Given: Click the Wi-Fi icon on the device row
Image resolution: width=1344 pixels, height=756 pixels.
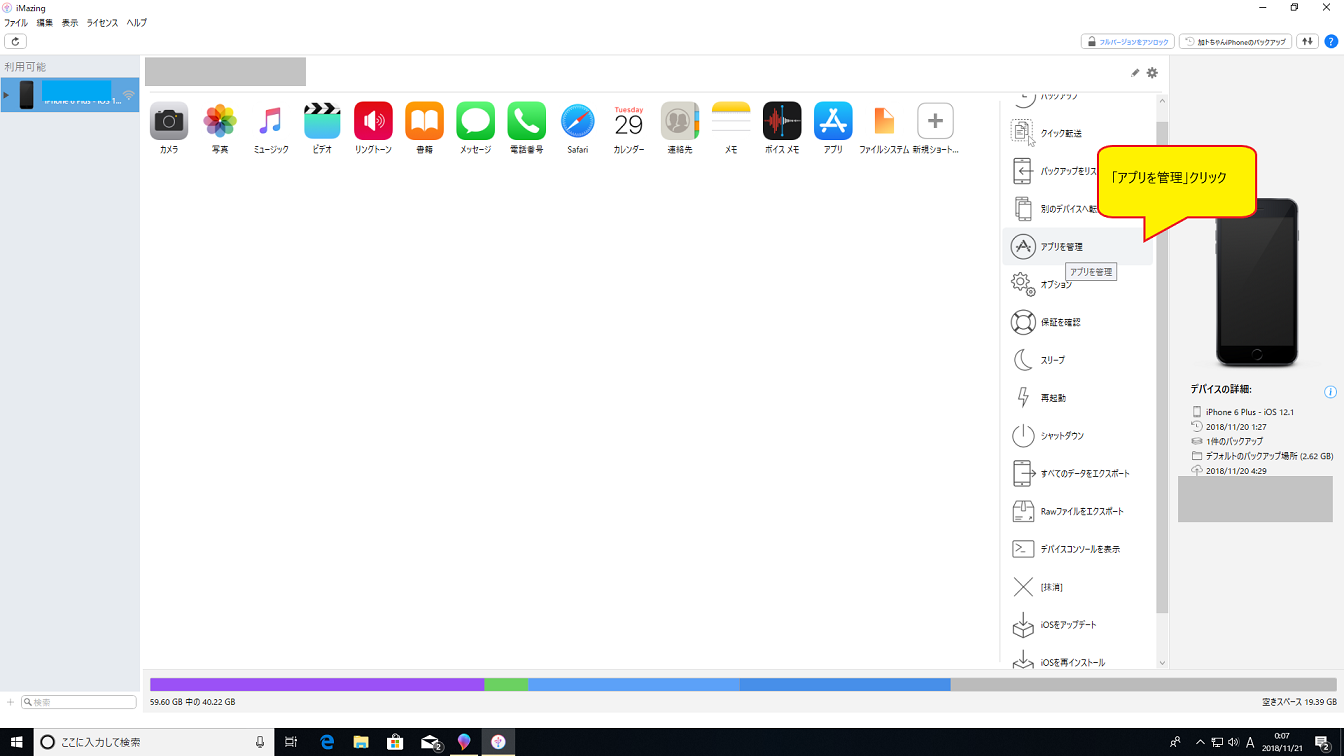Looking at the screenshot, I should [128, 96].
